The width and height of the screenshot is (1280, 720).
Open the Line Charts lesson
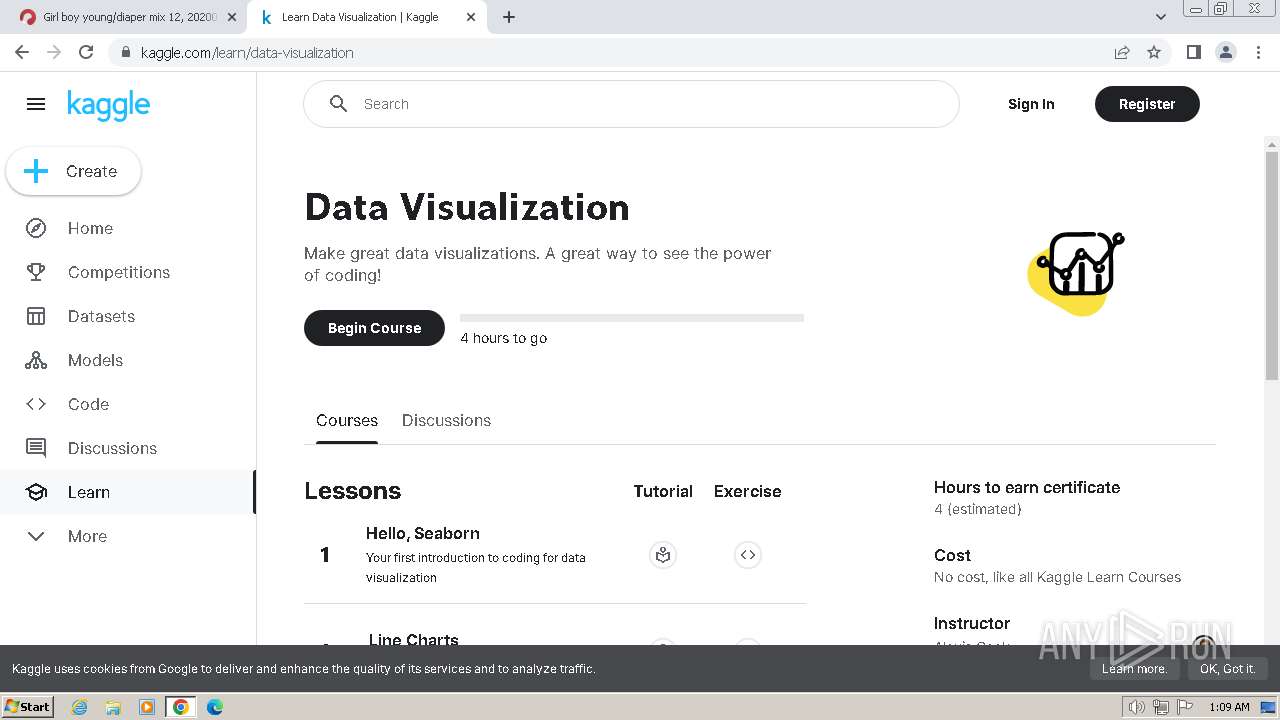pyautogui.click(x=414, y=640)
